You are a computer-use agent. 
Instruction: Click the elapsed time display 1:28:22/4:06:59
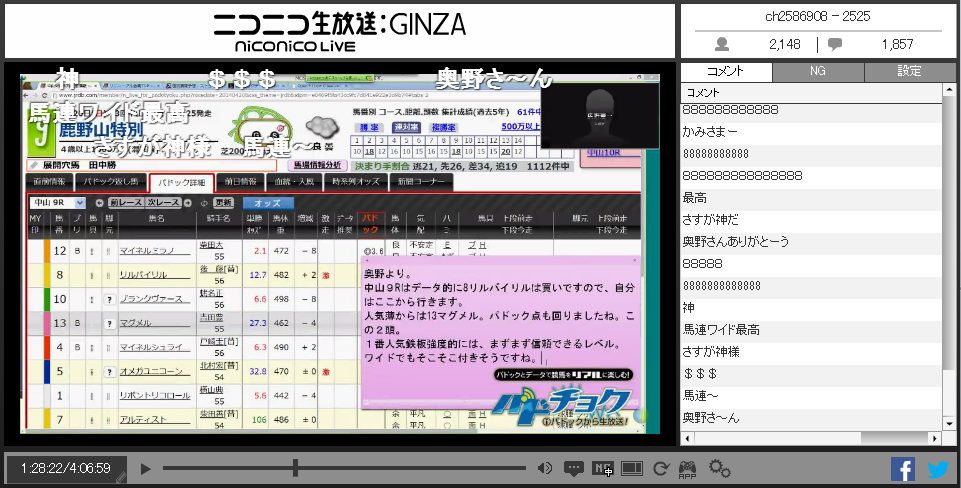66,468
